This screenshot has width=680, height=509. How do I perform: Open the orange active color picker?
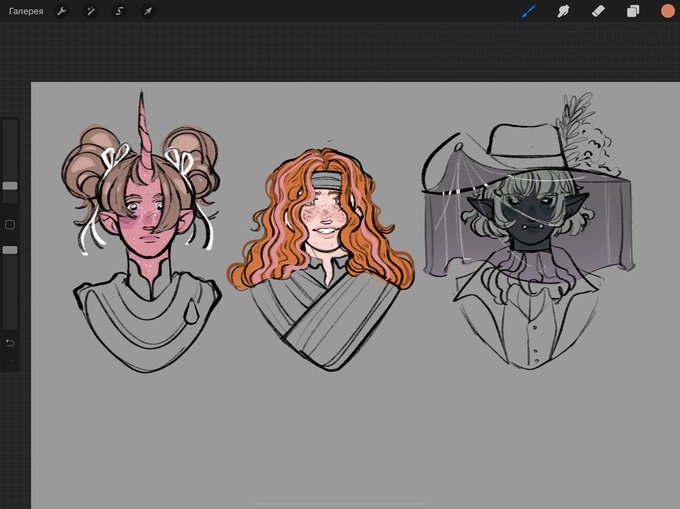click(668, 11)
